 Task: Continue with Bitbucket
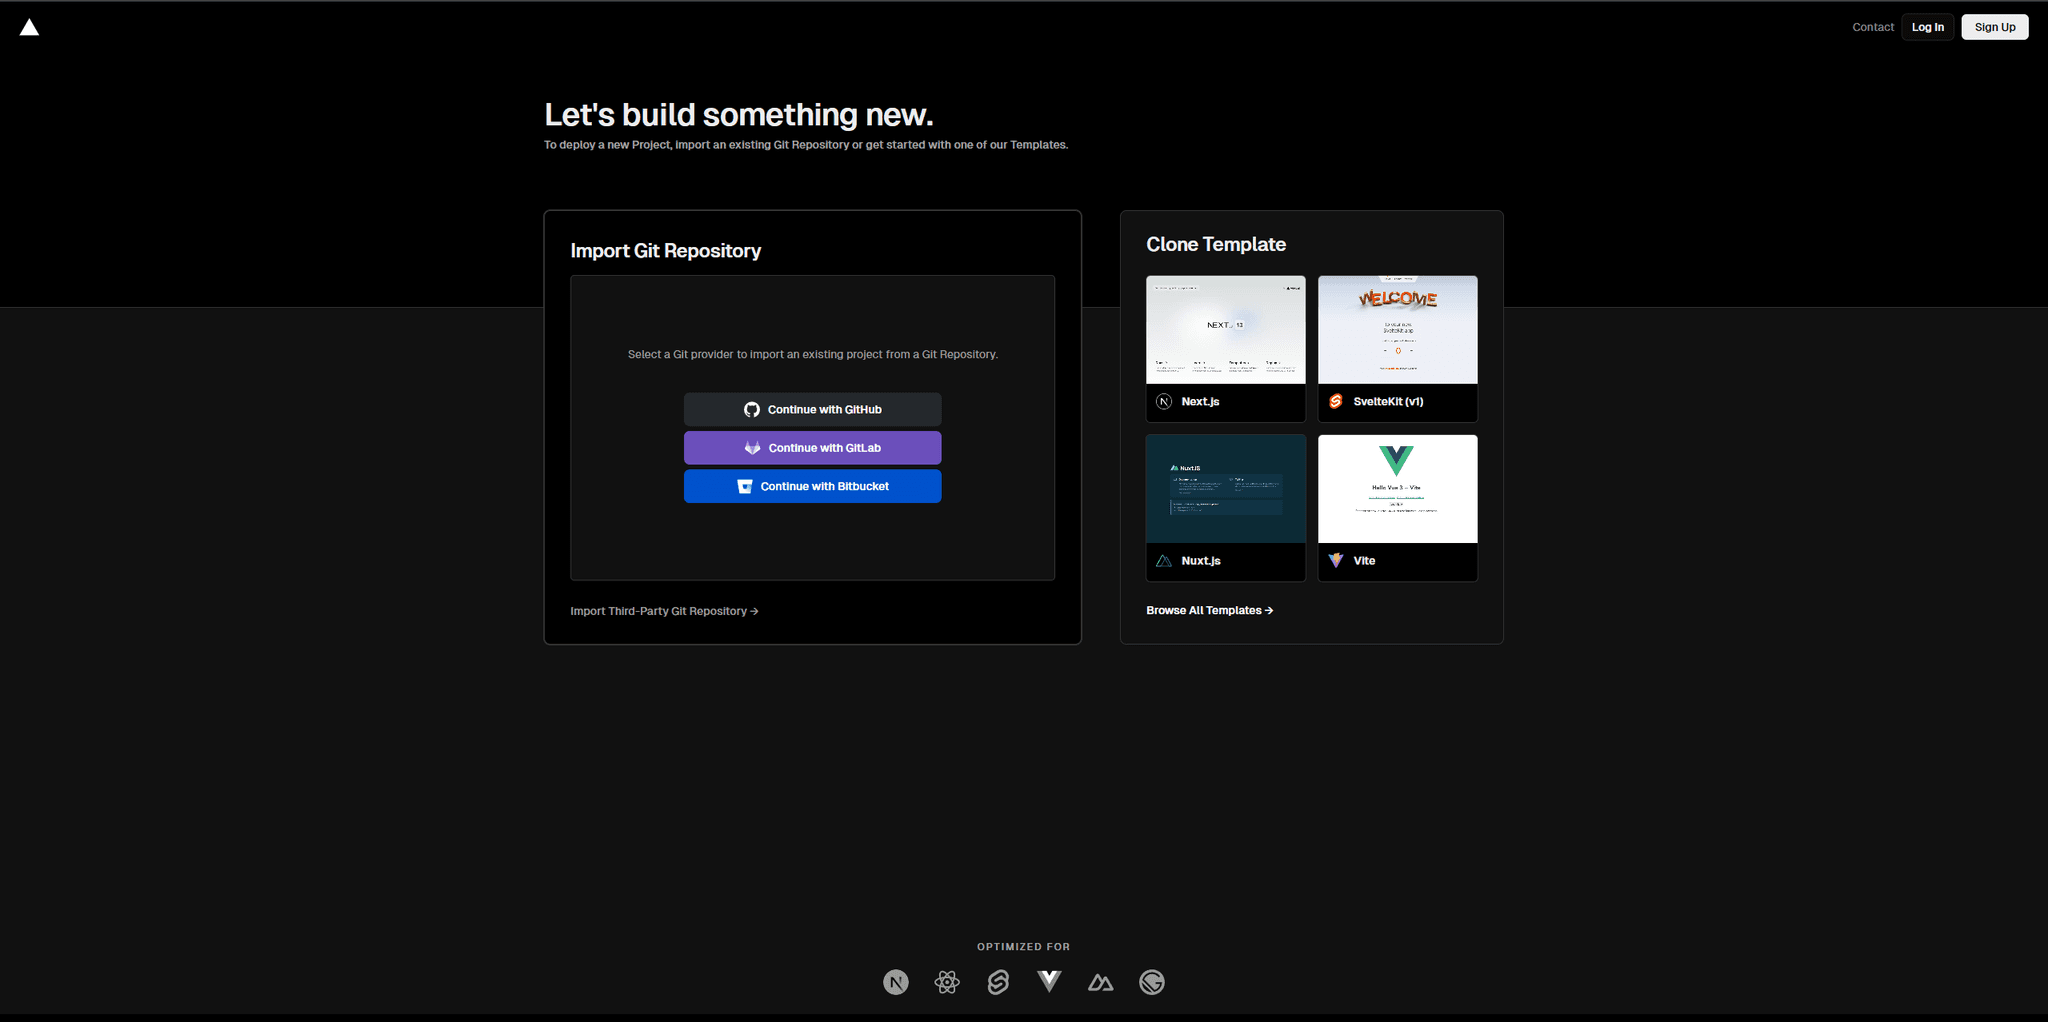click(x=812, y=486)
